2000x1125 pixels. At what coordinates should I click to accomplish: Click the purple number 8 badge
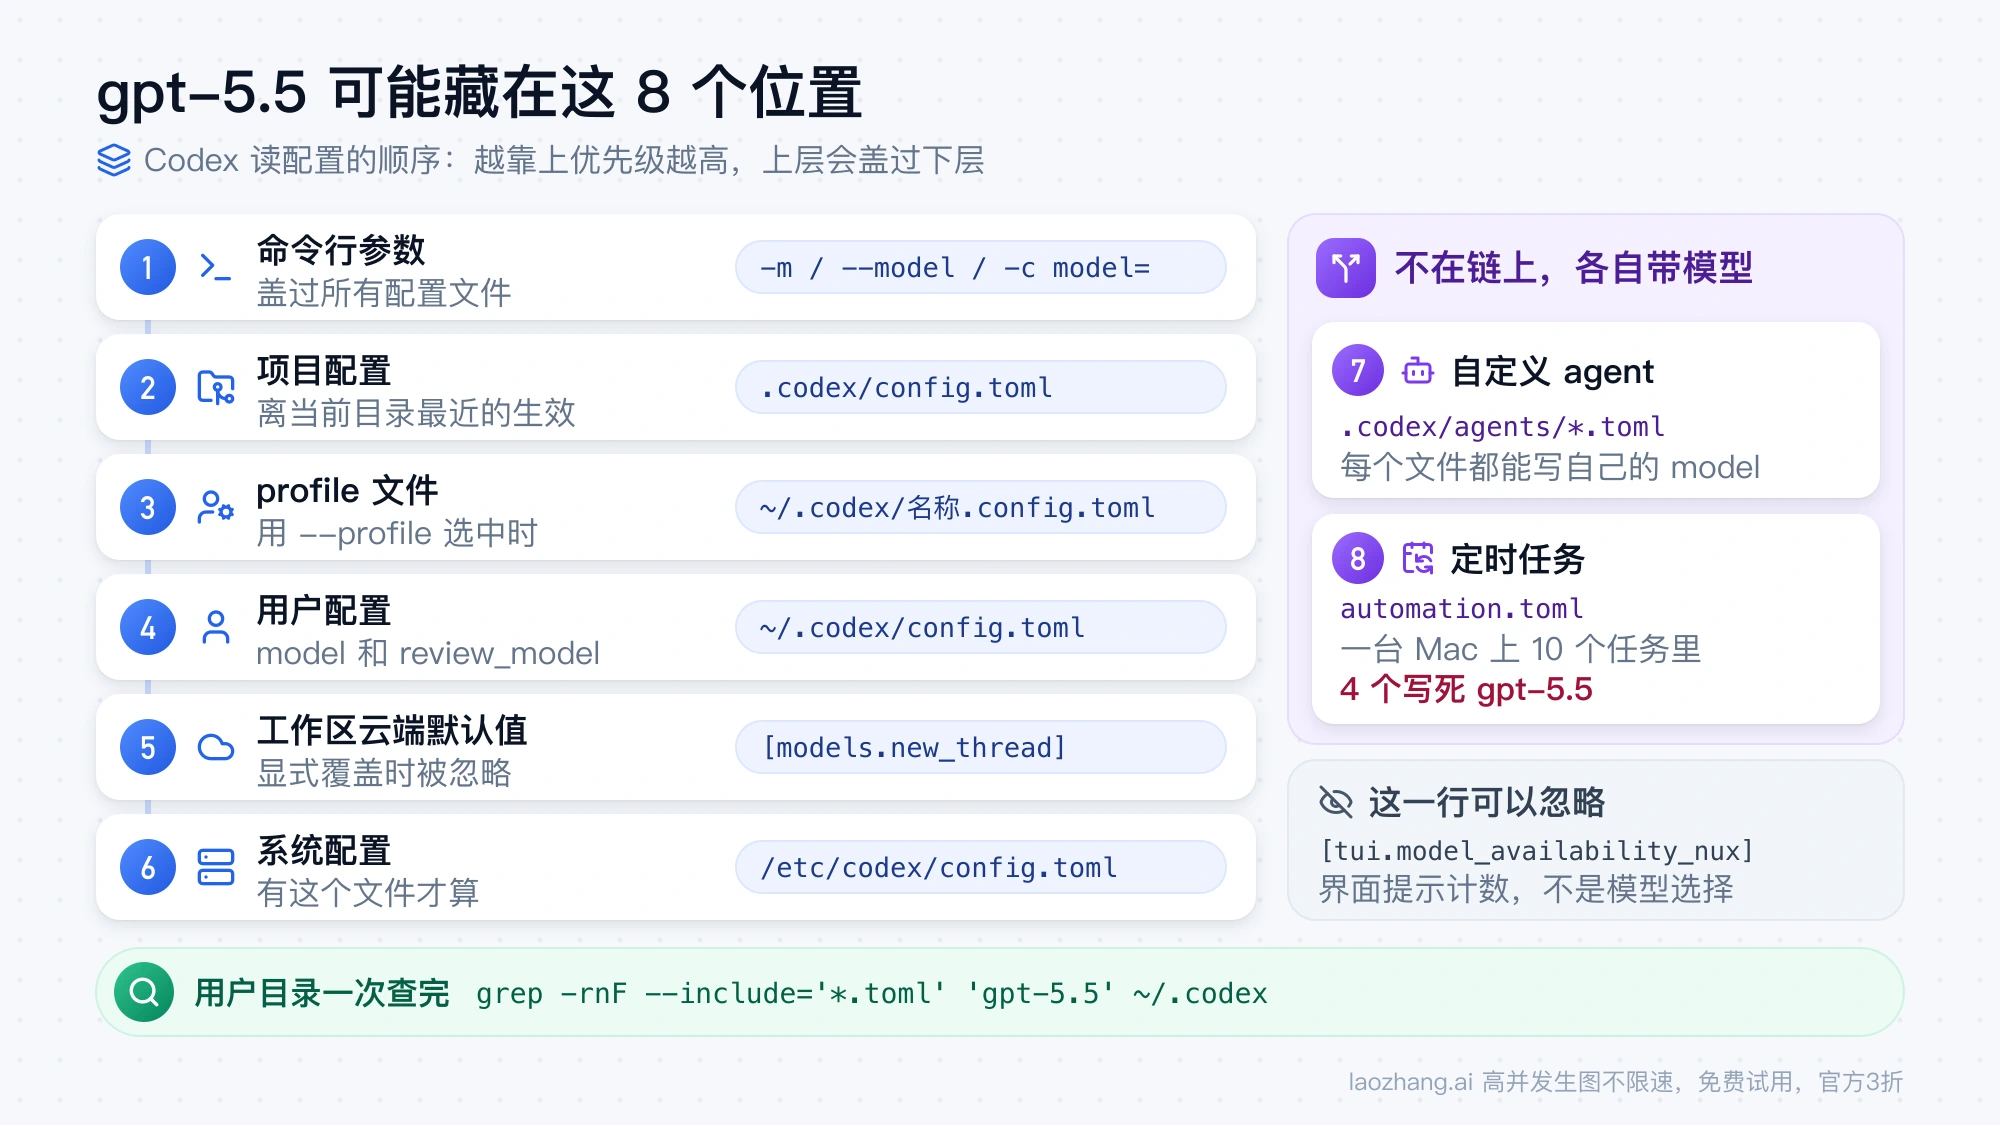click(1358, 558)
